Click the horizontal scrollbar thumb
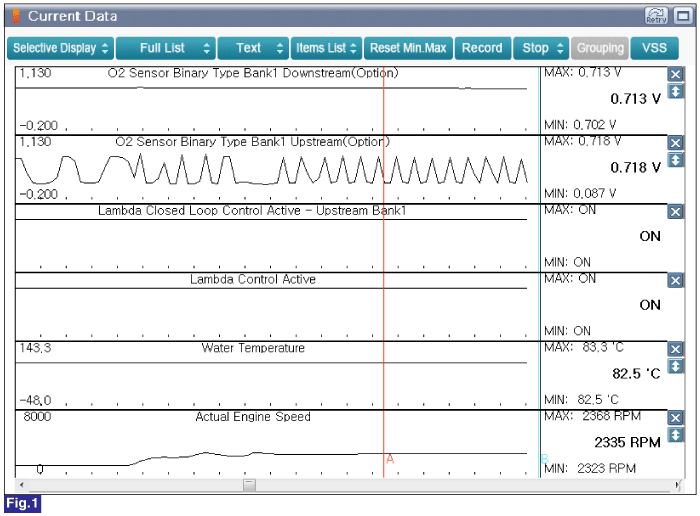 pyautogui.click(x=250, y=485)
